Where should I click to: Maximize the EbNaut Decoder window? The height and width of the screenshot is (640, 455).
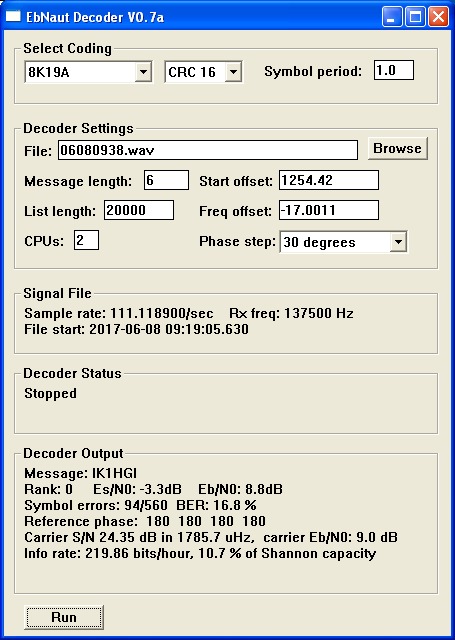(x=415, y=17)
